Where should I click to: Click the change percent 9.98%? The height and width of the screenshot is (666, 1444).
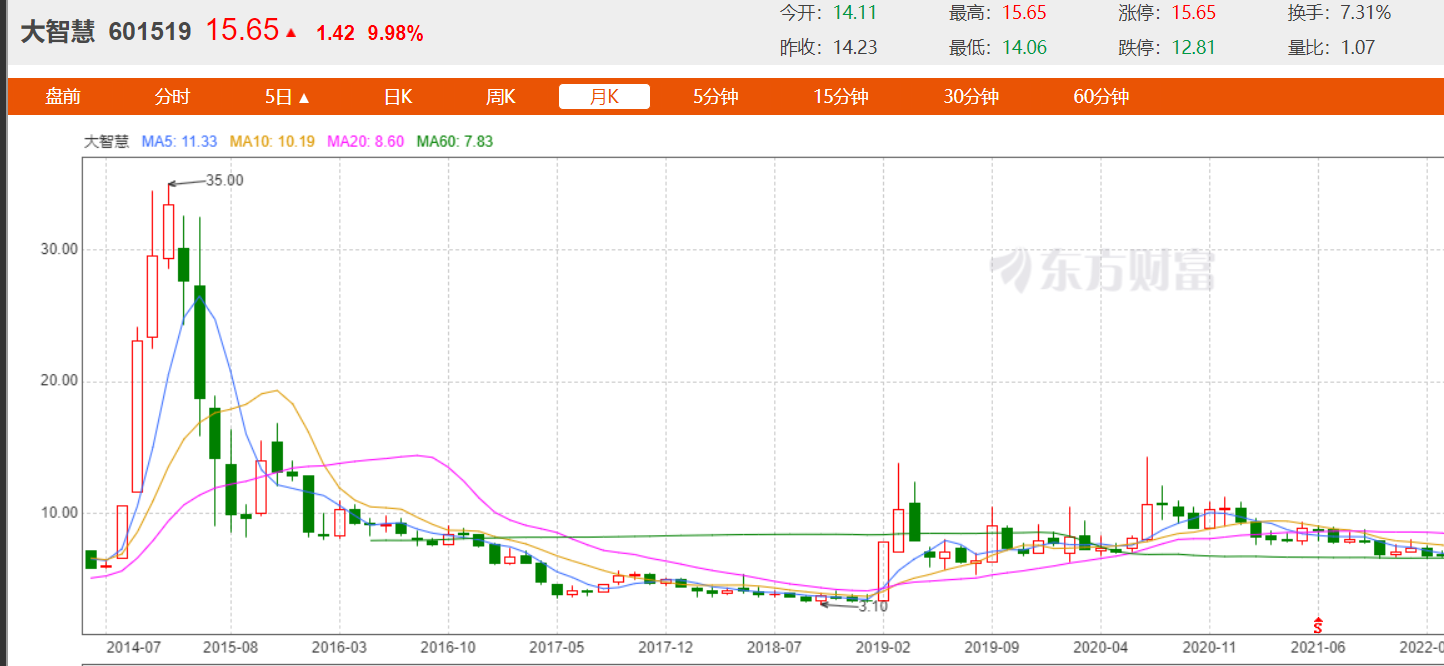pos(395,33)
